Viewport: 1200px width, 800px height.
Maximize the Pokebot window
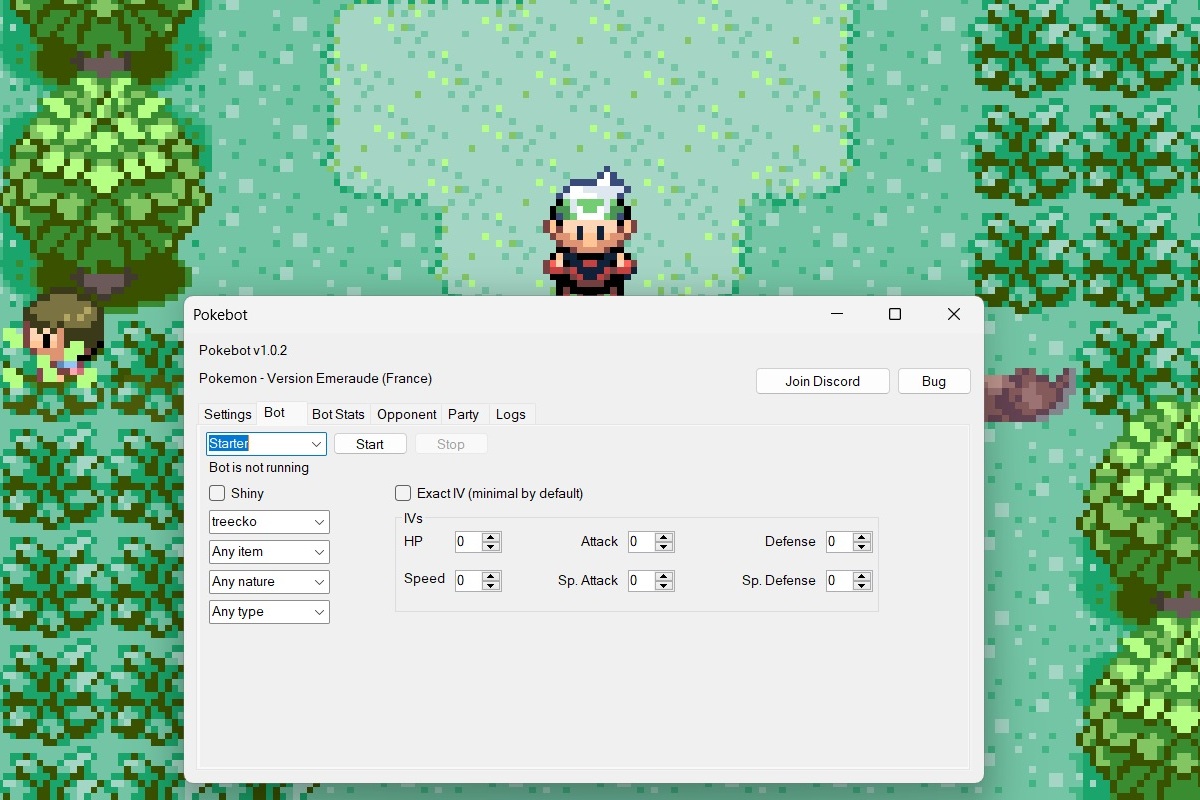895,314
